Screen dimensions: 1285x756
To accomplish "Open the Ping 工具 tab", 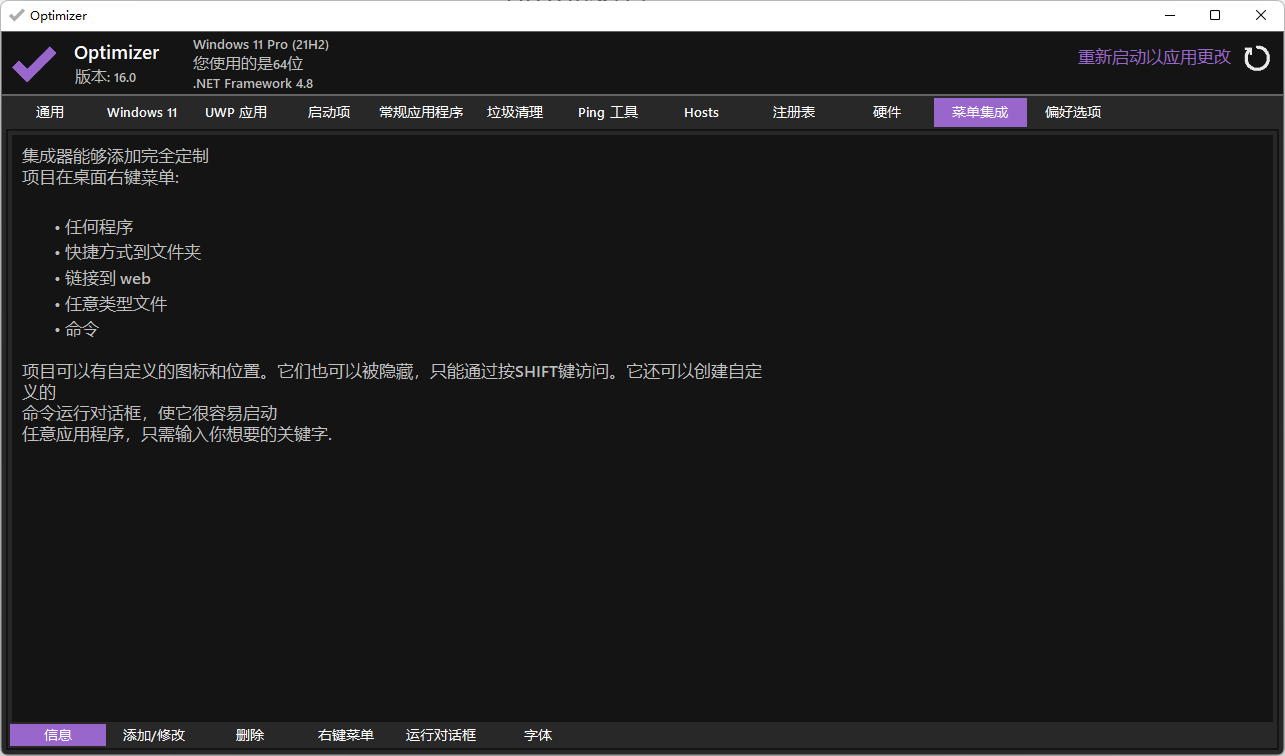I will 608,112.
